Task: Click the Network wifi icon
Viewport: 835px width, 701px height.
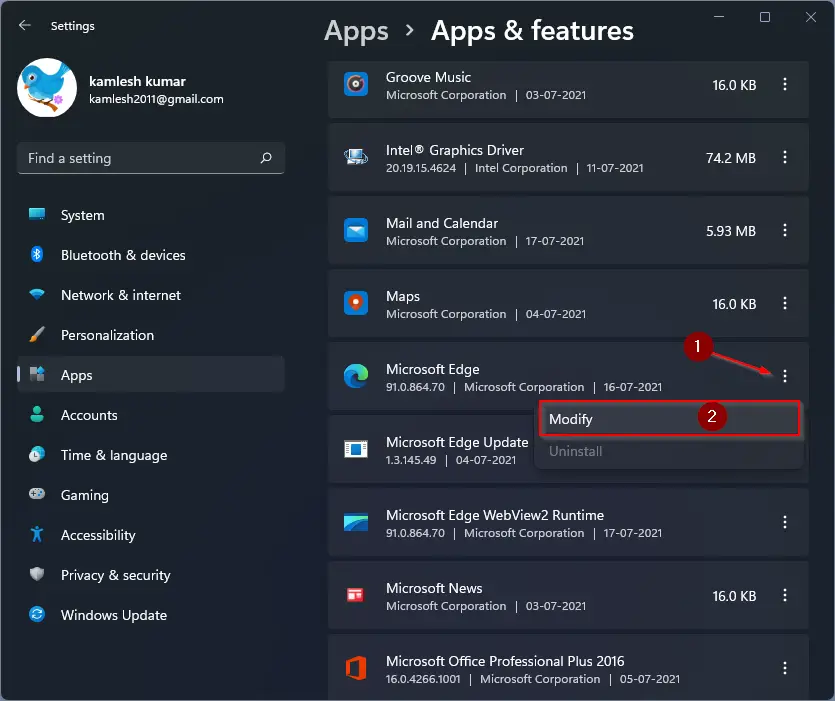Action: click(x=37, y=294)
